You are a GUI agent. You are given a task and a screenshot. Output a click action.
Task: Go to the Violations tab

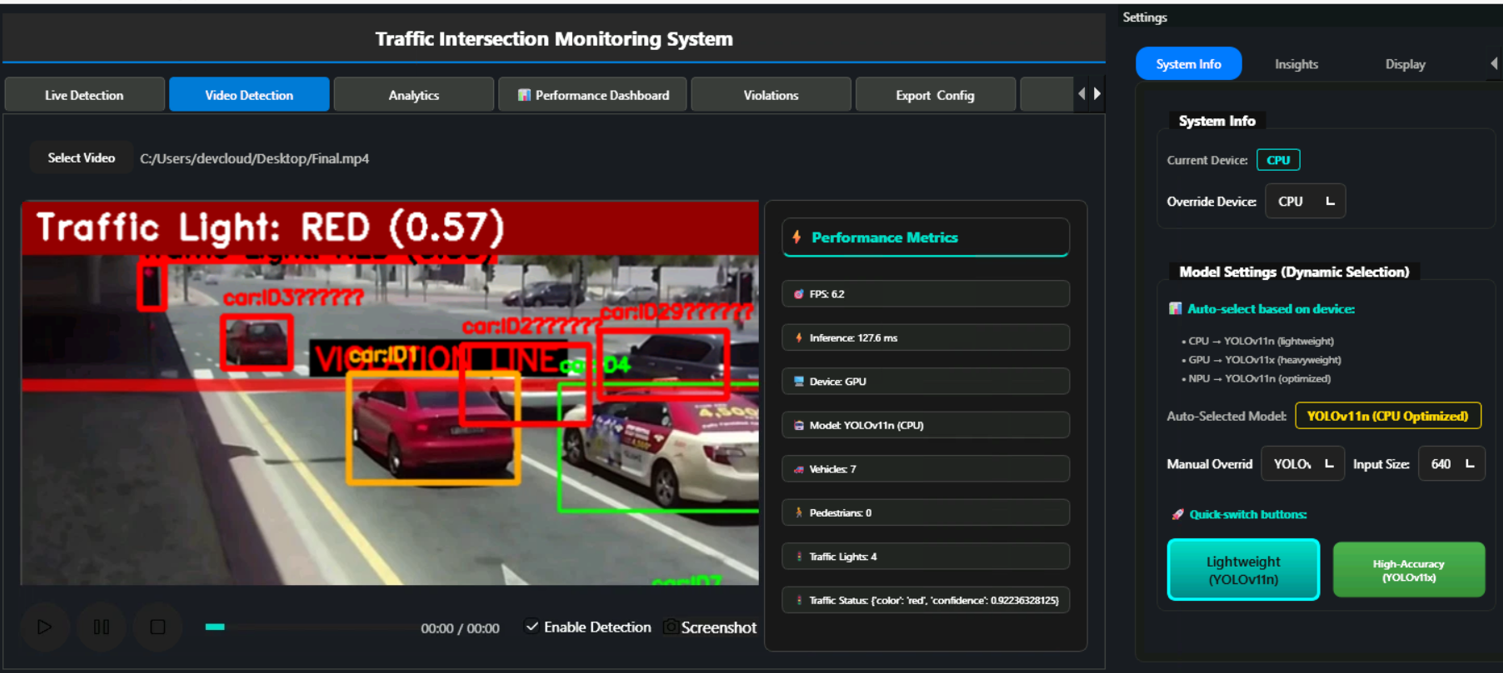pyautogui.click(x=771, y=95)
